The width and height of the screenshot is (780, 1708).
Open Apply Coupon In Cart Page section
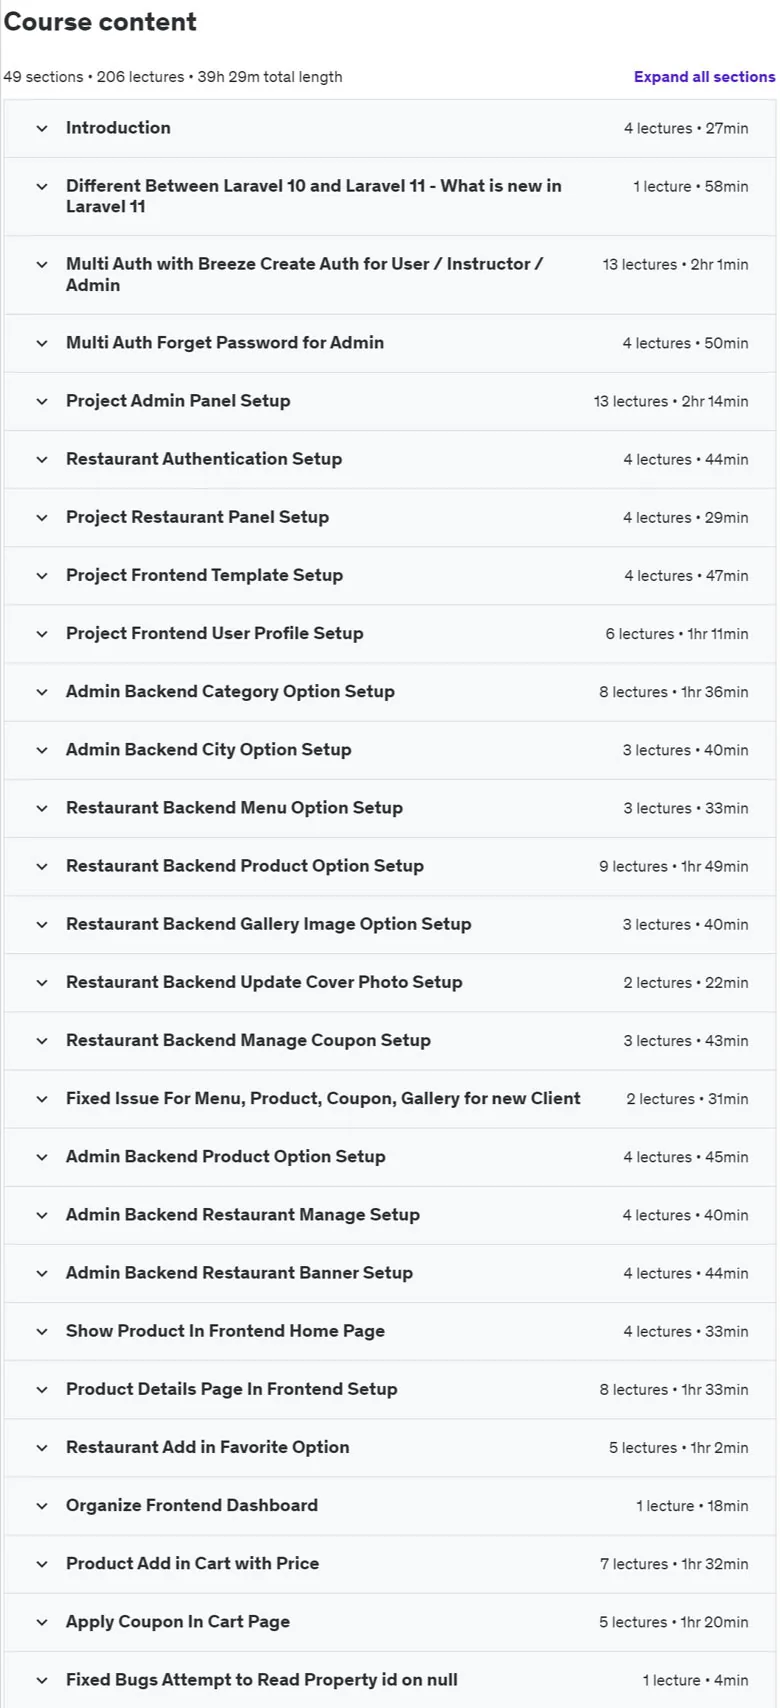pos(390,1622)
